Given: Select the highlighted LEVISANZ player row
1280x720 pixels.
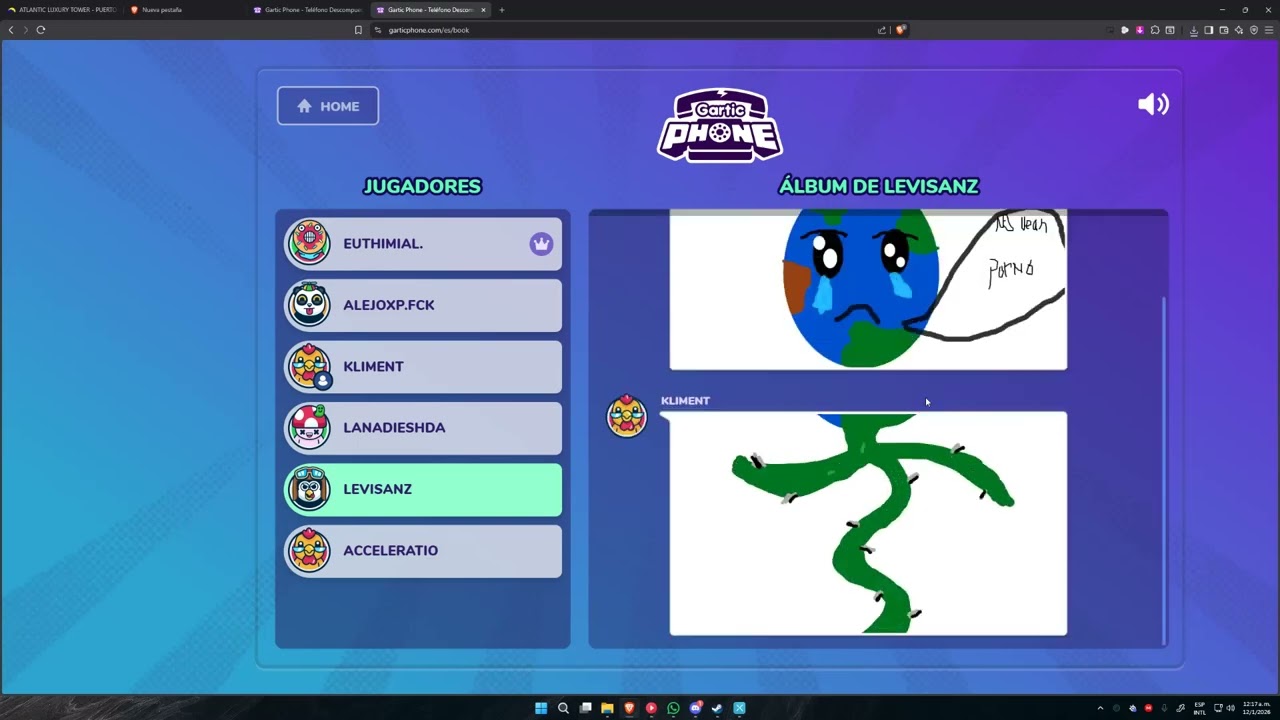Looking at the screenshot, I should pos(423,490).
